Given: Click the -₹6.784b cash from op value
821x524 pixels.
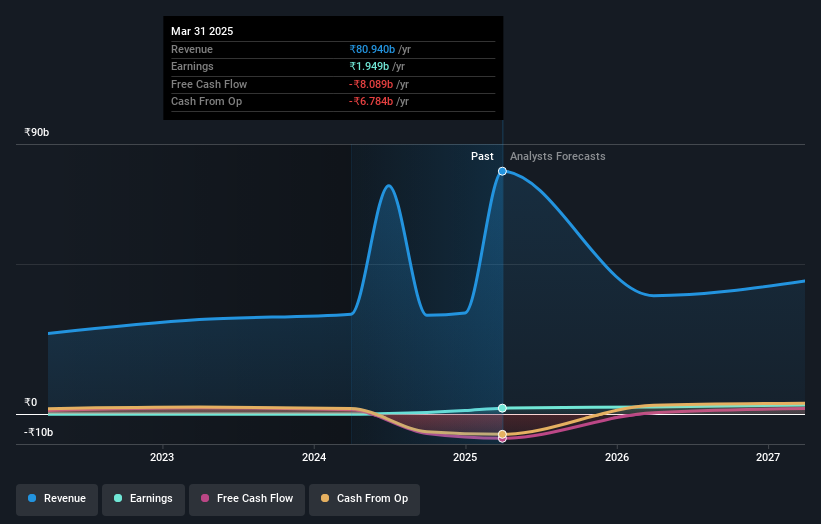Looking at the screenshot, I should point(371,102).
